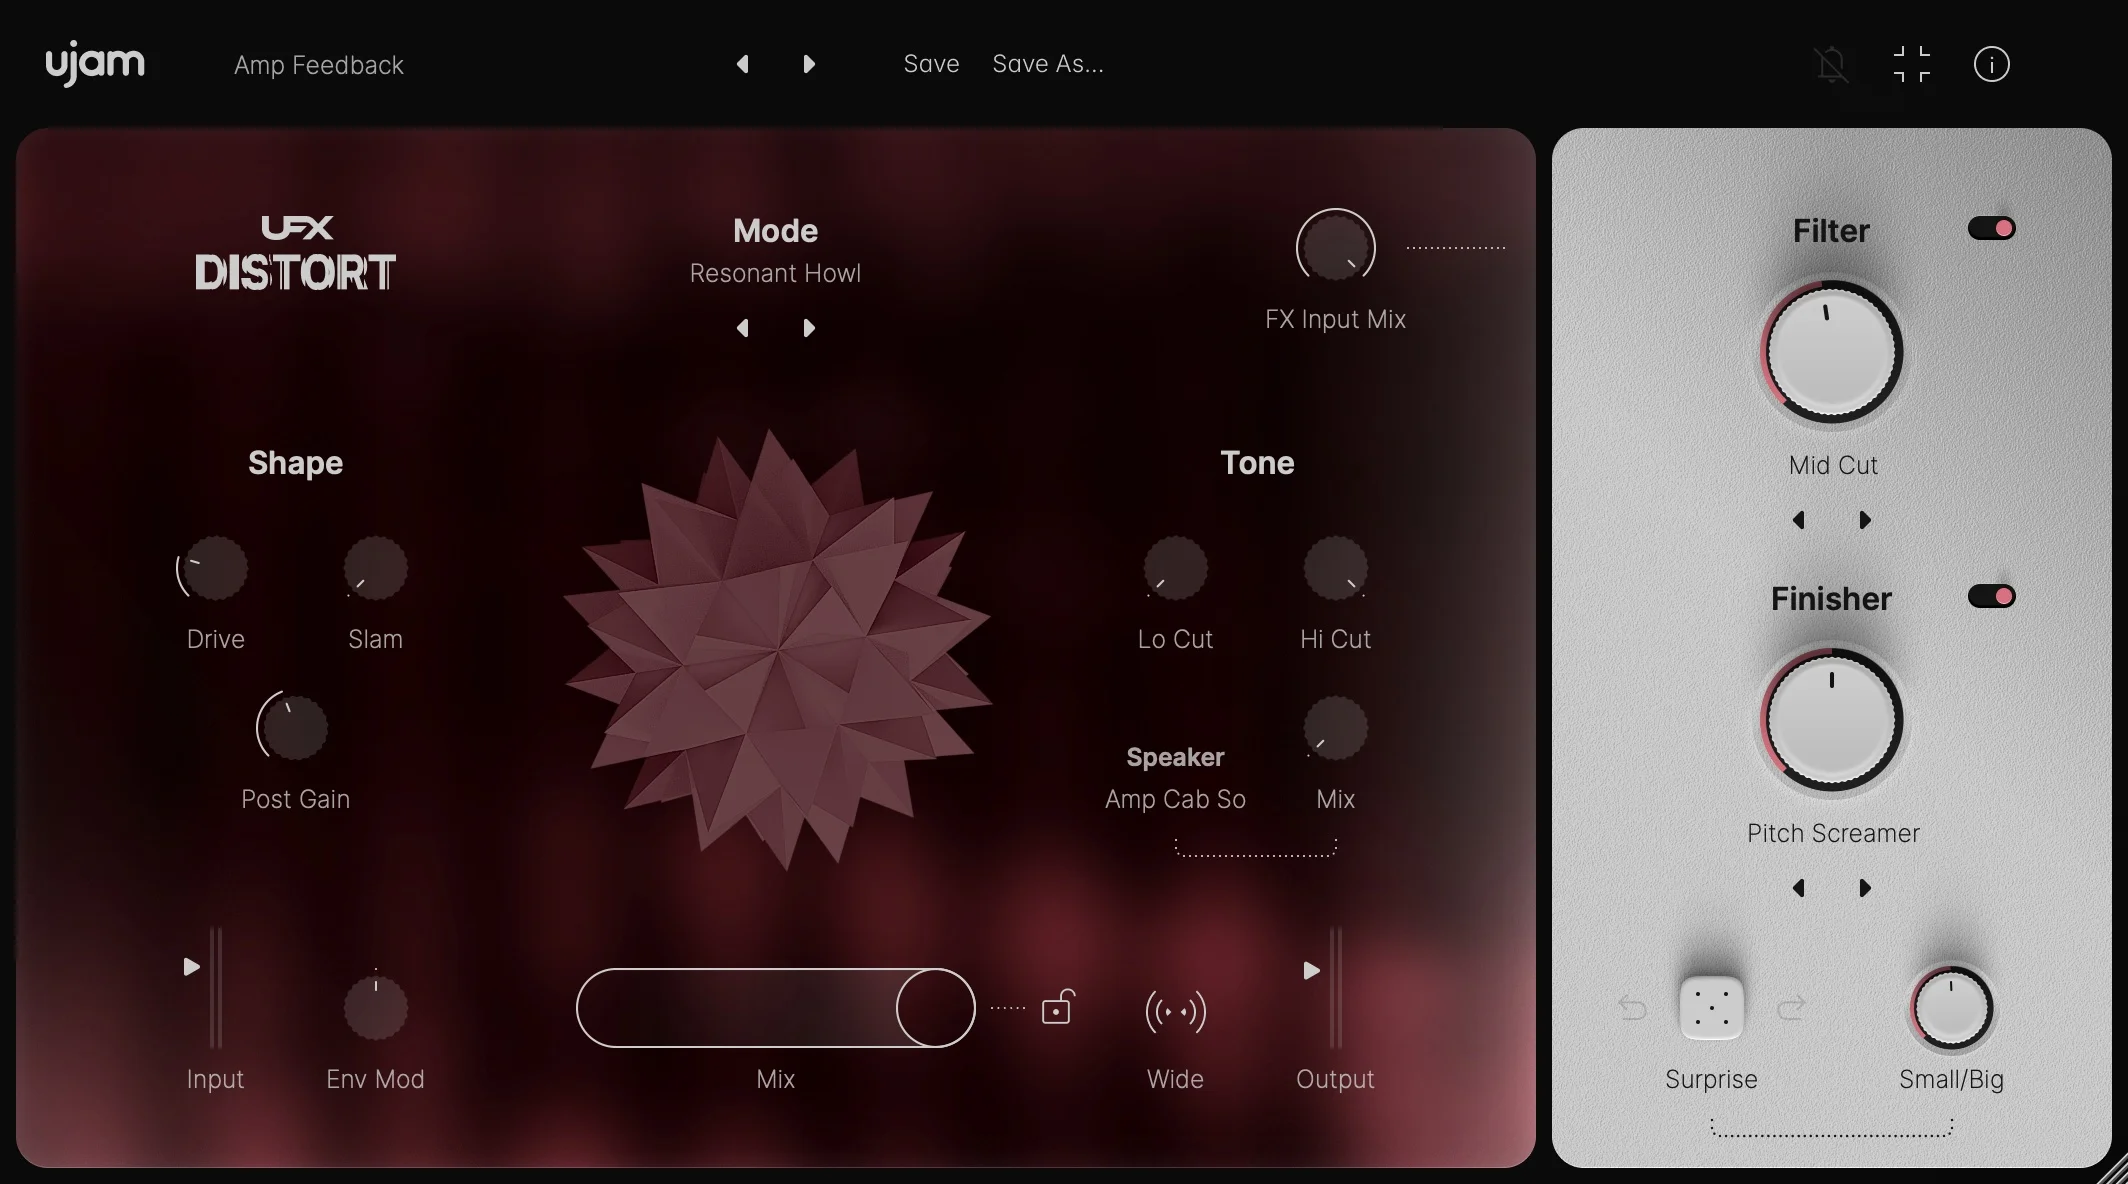Click the Save button
The width and height of the screenshot is (2128, 1184).
point(930,63)
